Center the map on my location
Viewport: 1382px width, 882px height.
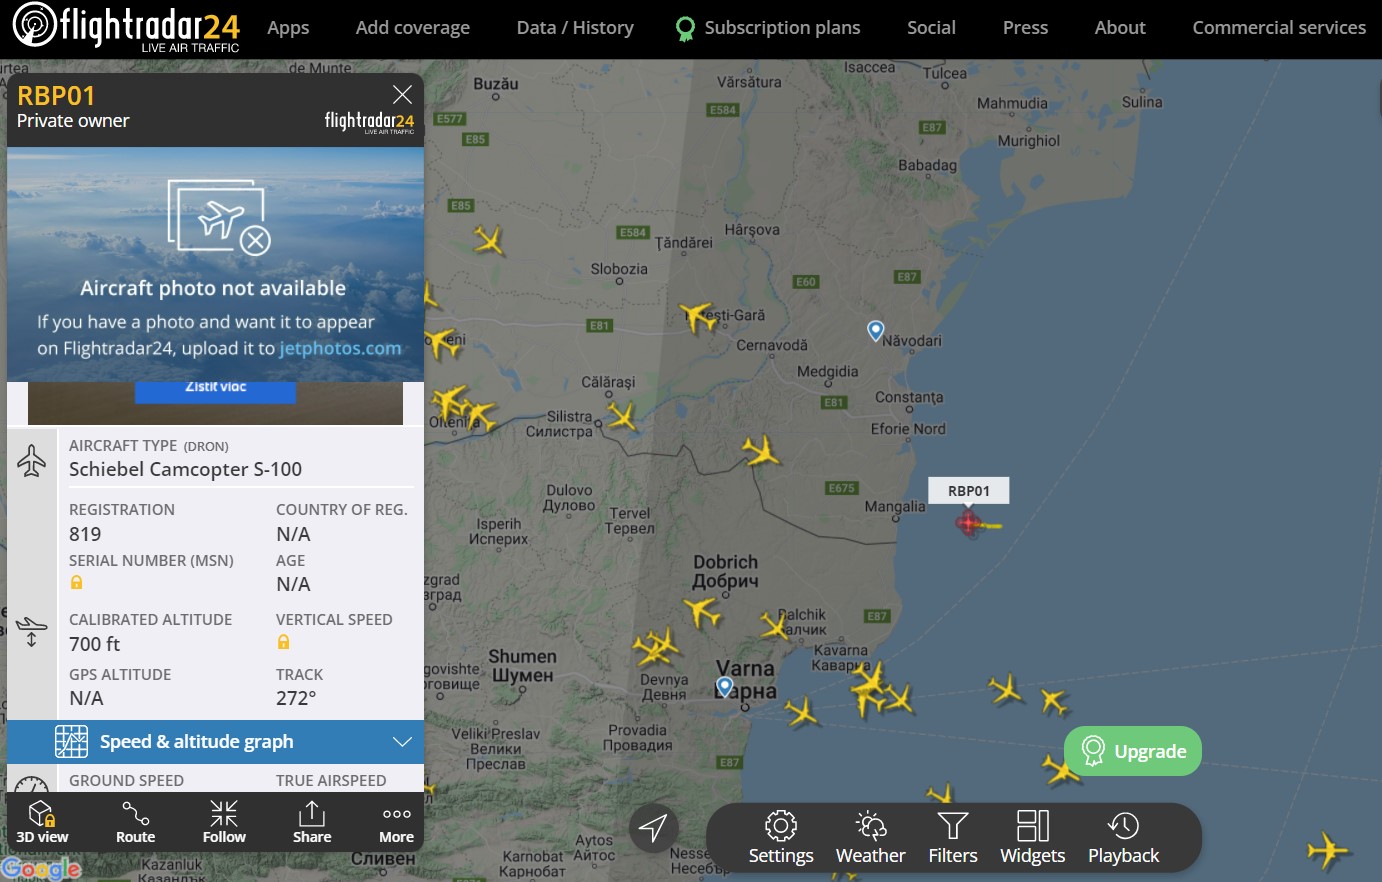(653, 827)
